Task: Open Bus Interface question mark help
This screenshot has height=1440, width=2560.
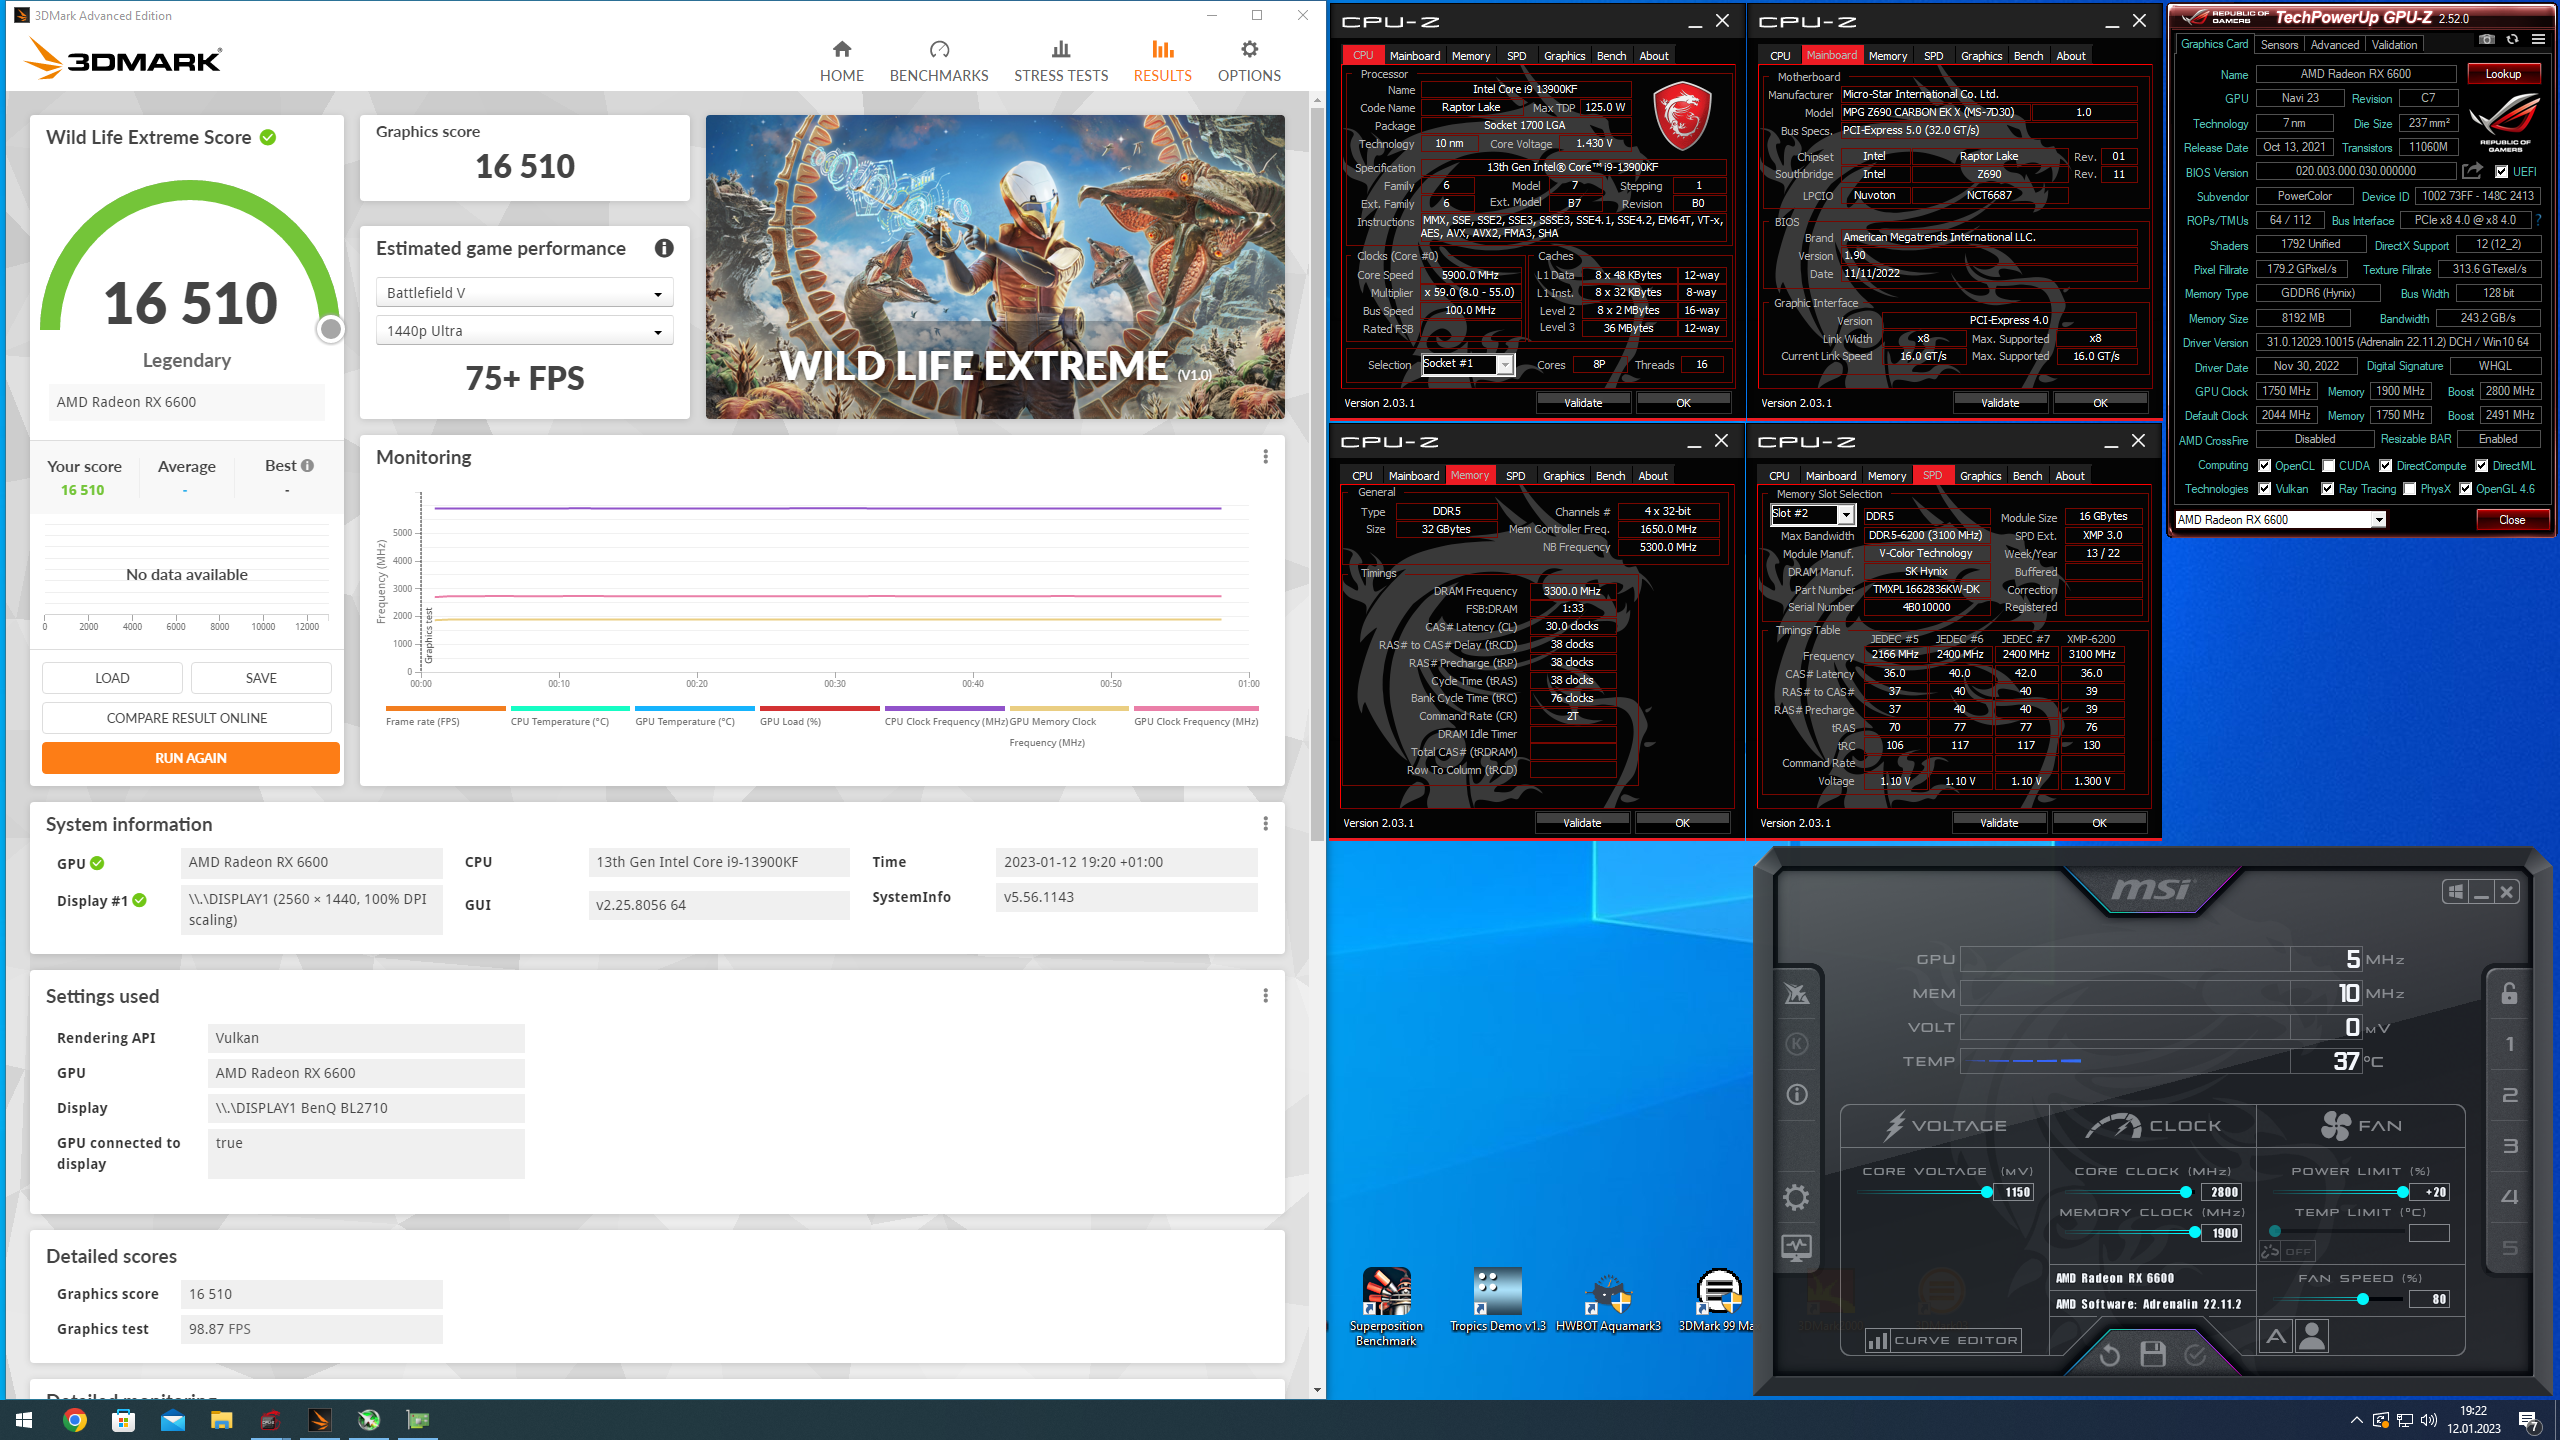Action: click(2539, 220)
